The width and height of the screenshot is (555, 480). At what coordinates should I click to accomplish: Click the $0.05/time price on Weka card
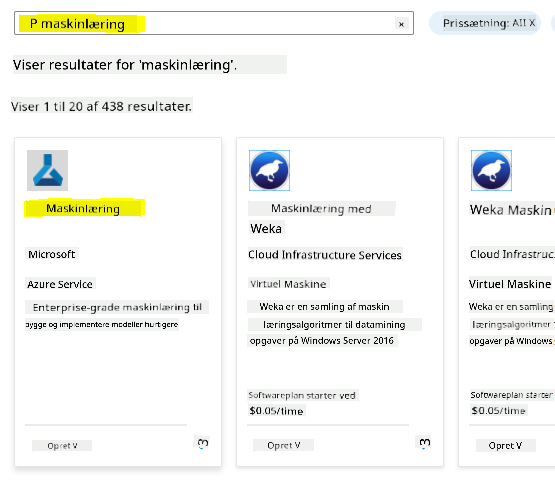coord(276,411)
